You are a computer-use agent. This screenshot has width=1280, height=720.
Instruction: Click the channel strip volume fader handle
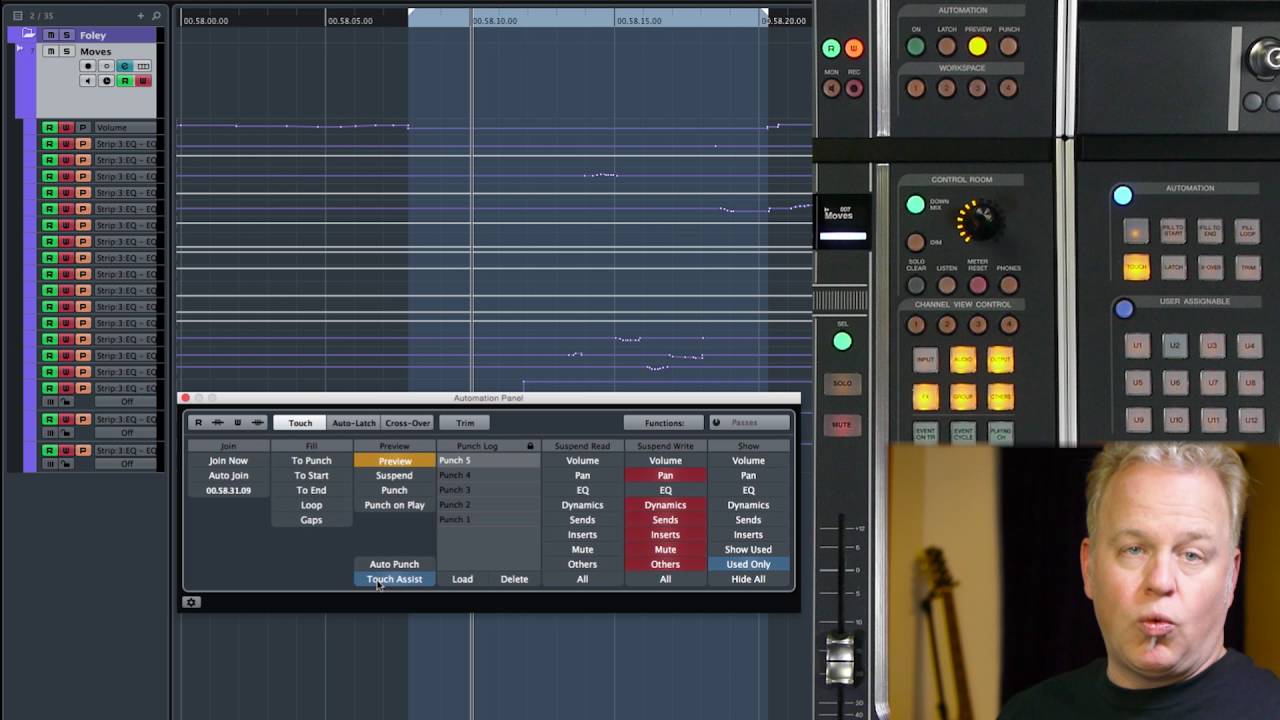tap(840, 660)
